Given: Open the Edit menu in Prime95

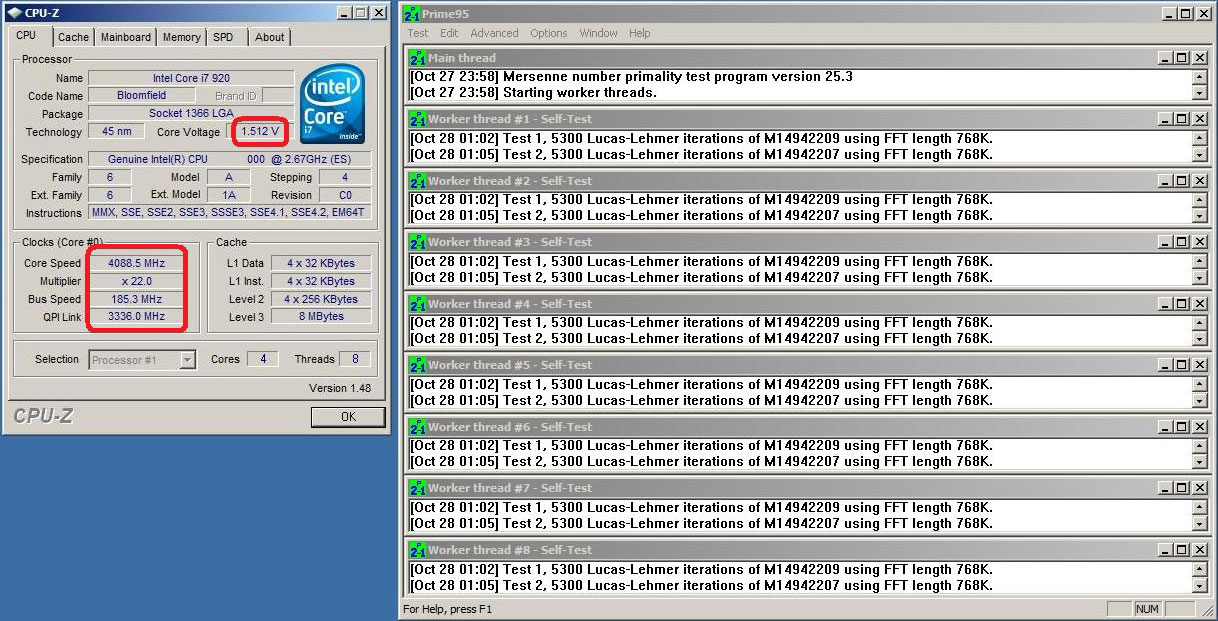Looking at the screenshot, I should [x=449, y=33].
